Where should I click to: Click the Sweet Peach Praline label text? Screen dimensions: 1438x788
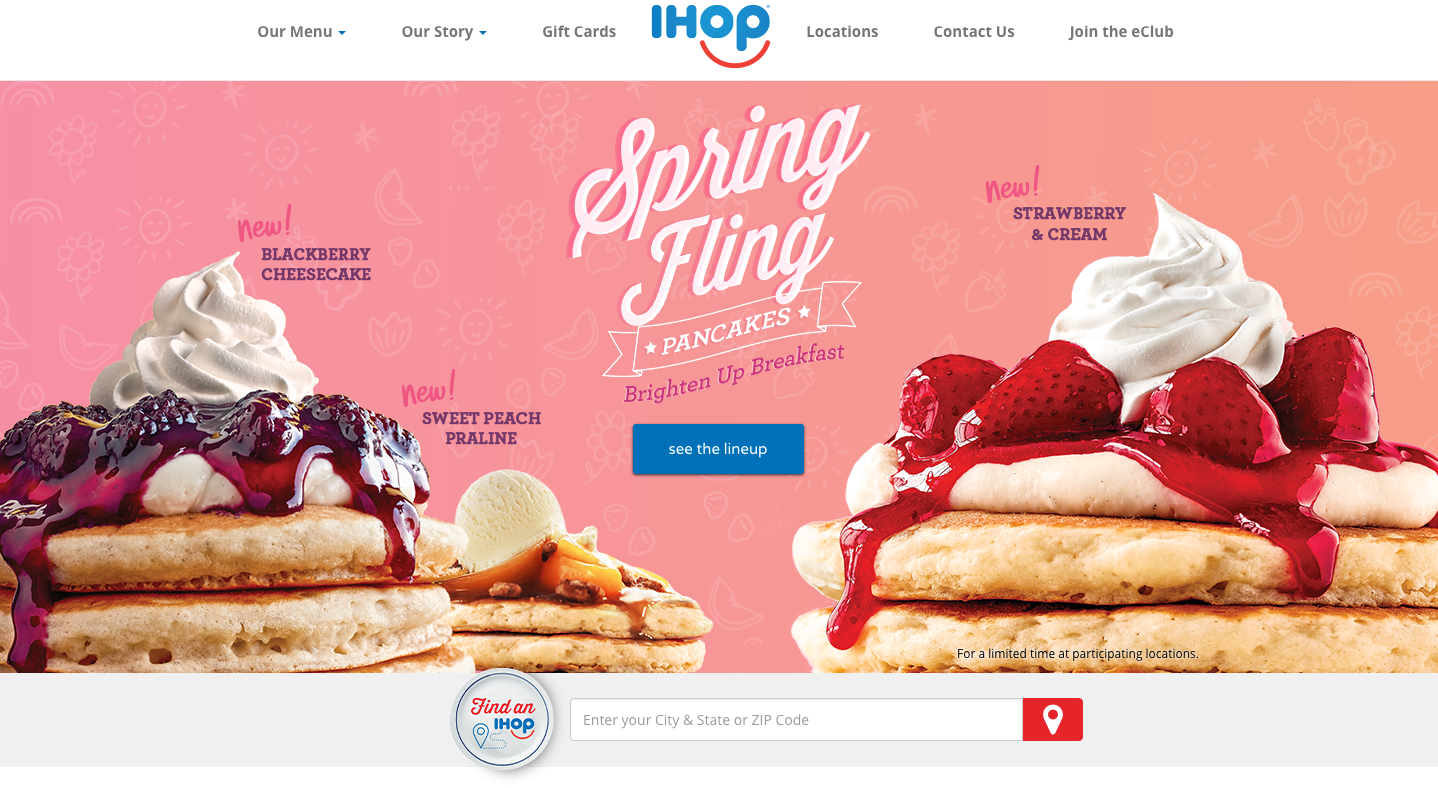(x=481, y=428)
